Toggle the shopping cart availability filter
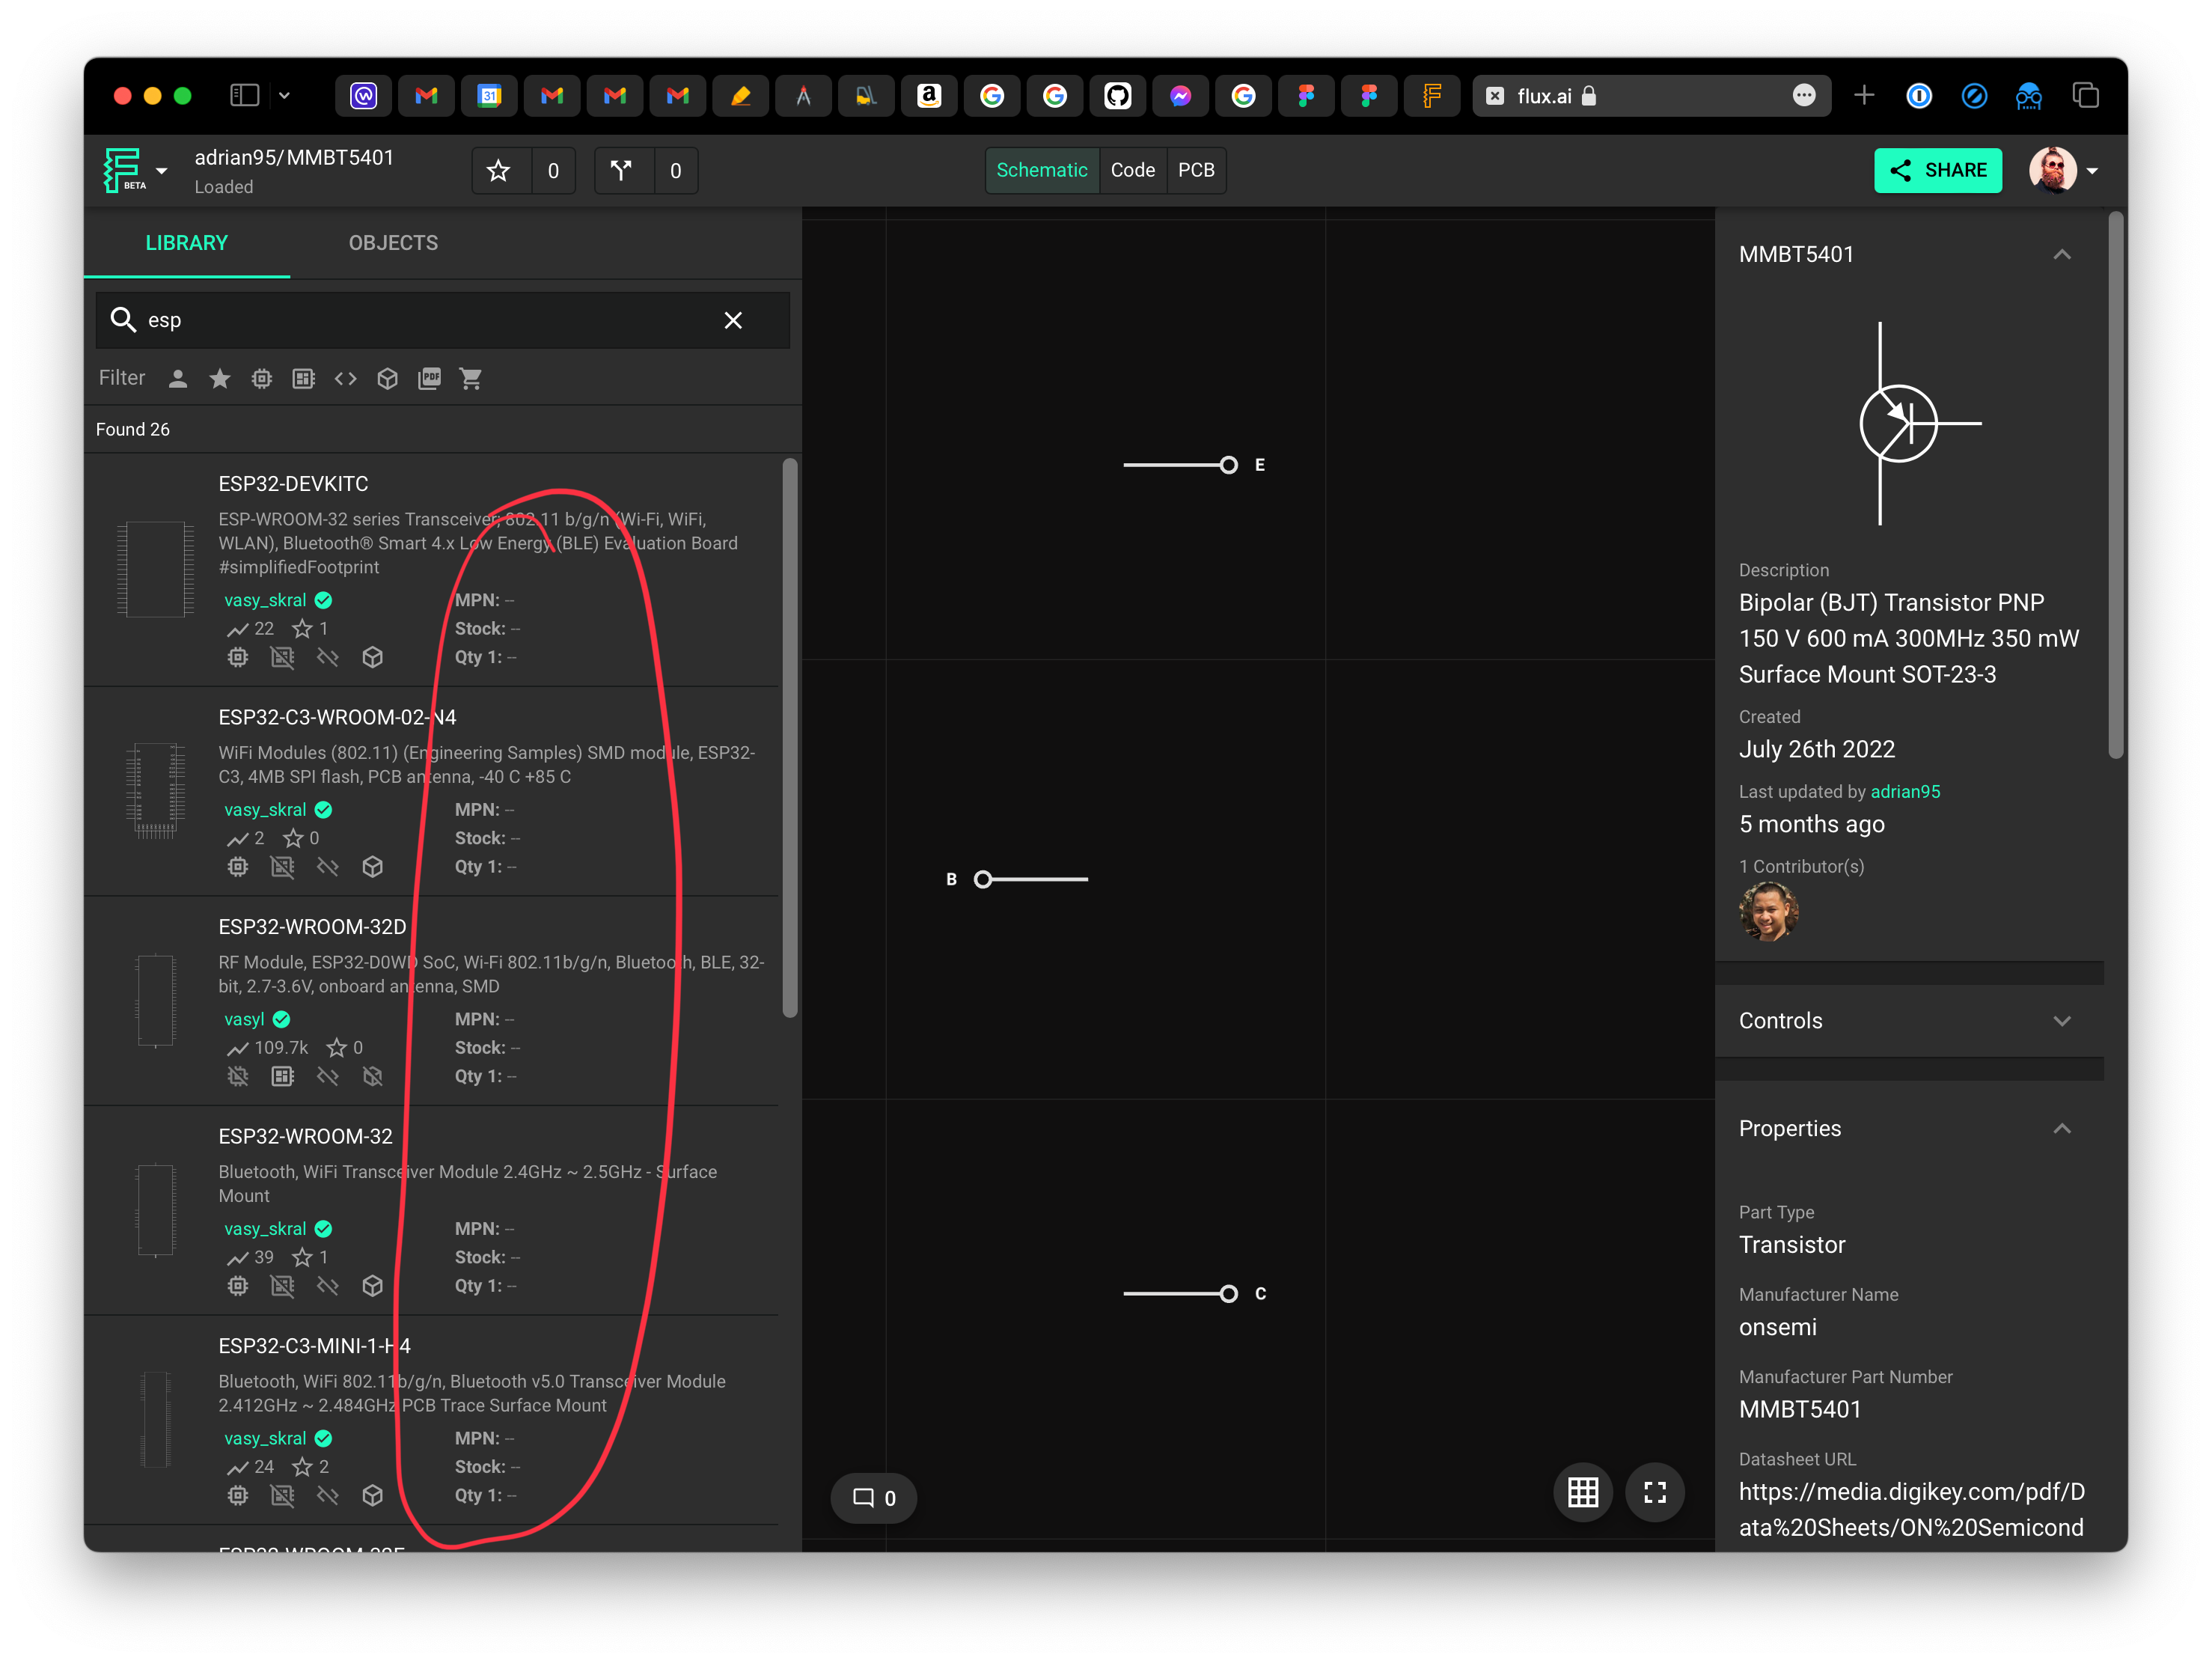This screenshot has height=1663, width=2212. coord(471,379)
